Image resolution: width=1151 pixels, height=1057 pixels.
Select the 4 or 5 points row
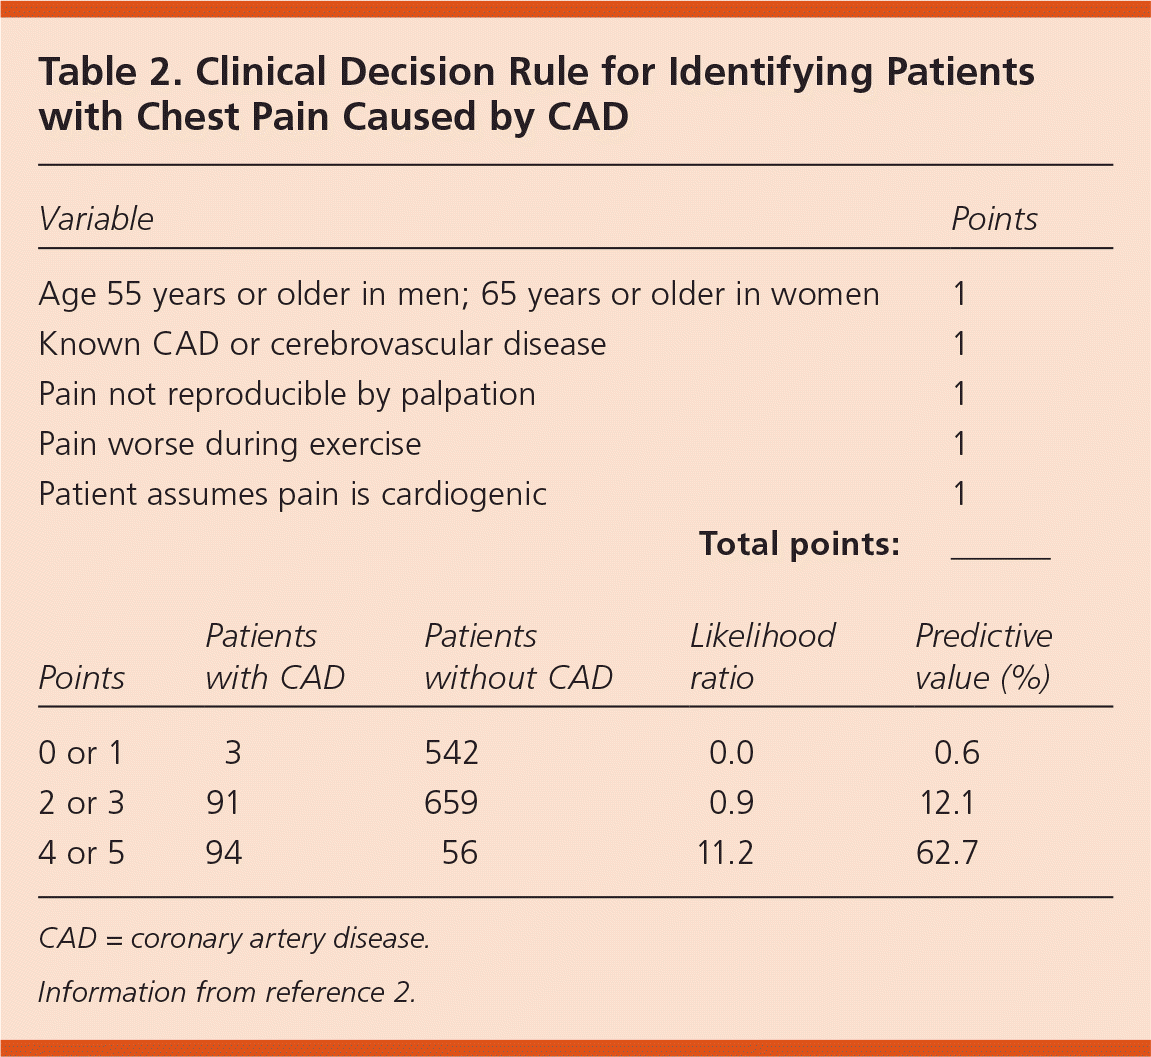click(81, 853)
